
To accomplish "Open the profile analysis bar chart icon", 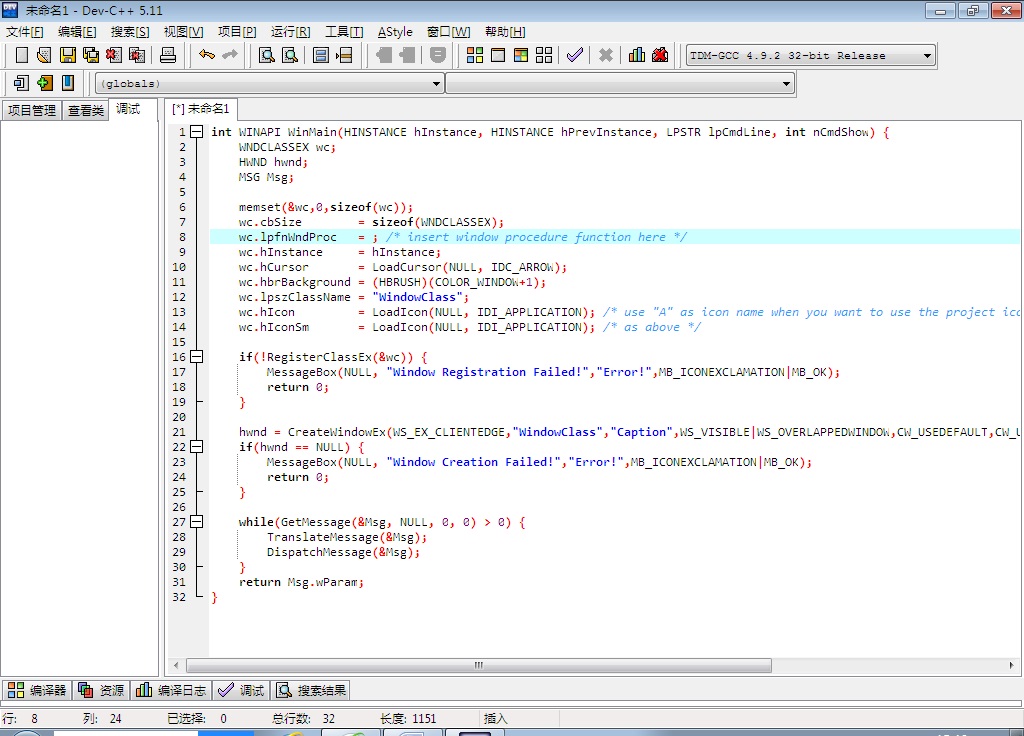I will [637, 55].
